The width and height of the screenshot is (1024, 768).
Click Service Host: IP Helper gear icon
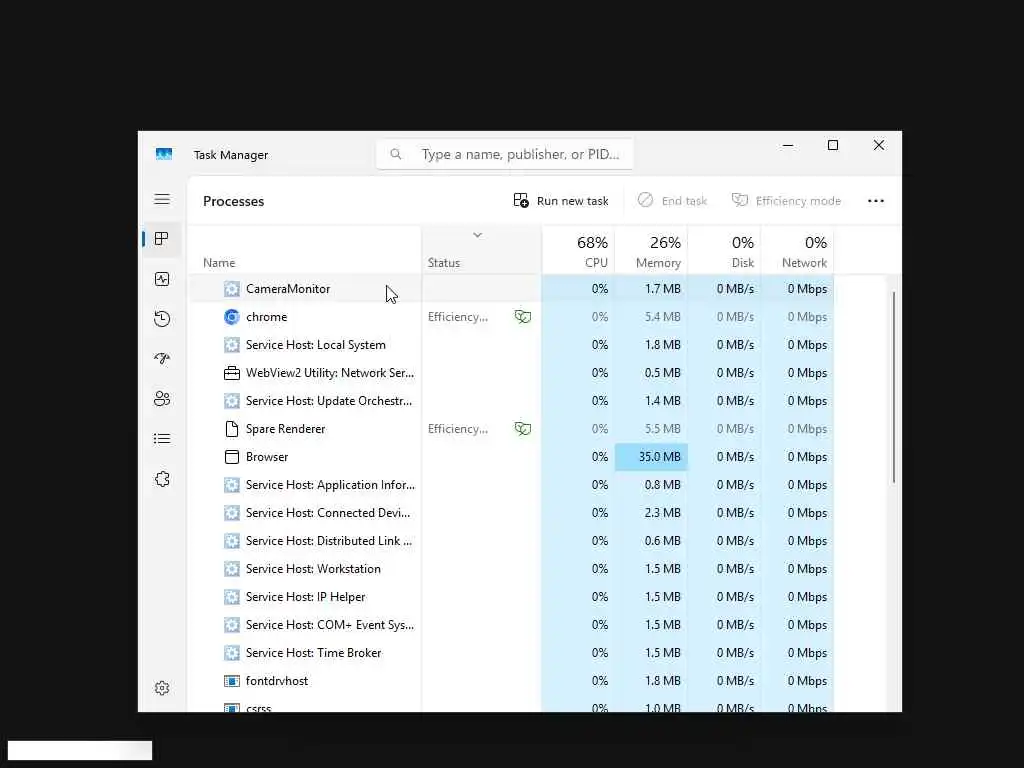[232, 597]
